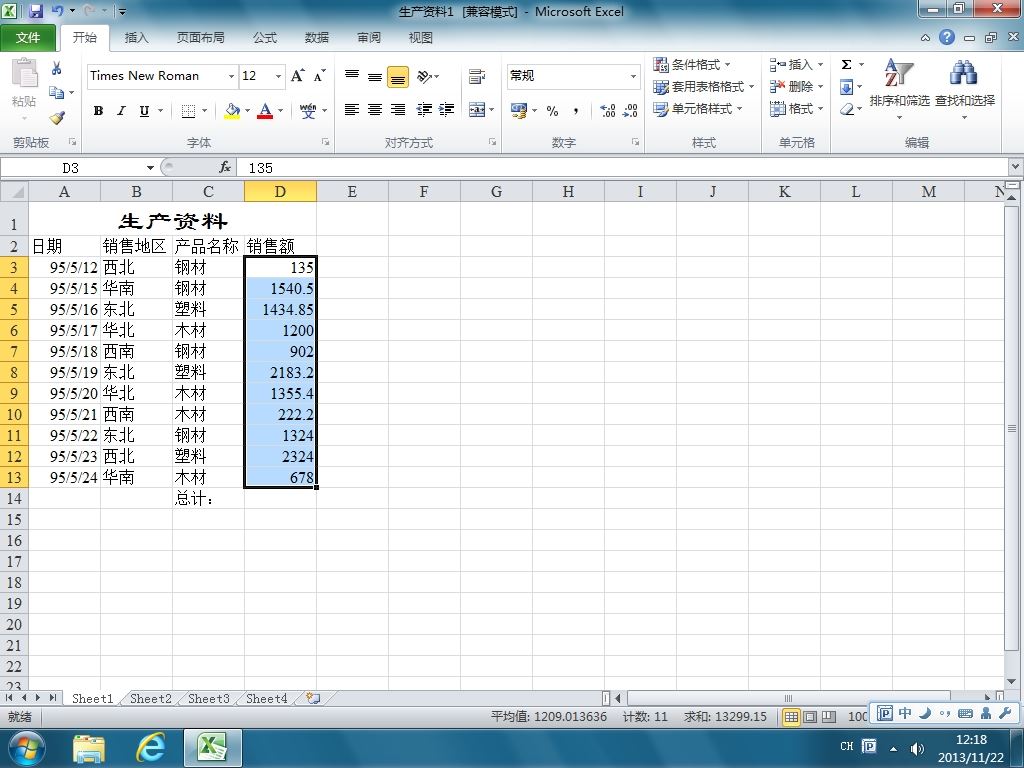The height and width of the screenshot is (768, 1024).
Task: Open Sort and Filter (排序和筛选)
Action: 899,89
